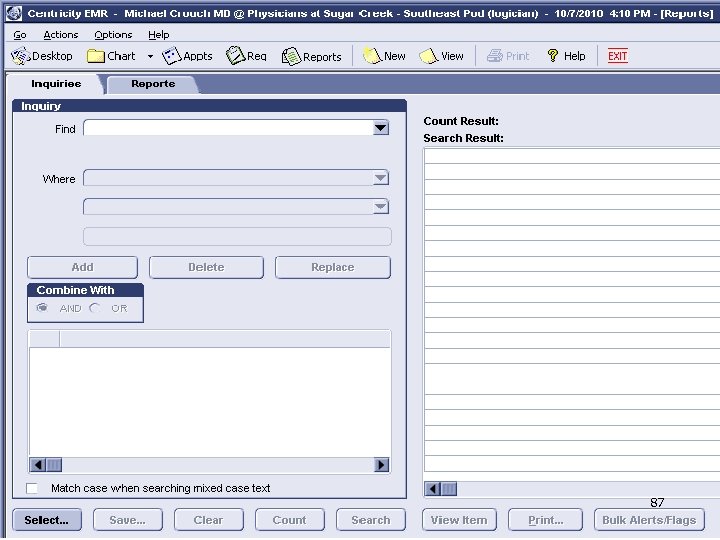
Task: Switch to the Reports tab
Action: click(x=153, y=84)
